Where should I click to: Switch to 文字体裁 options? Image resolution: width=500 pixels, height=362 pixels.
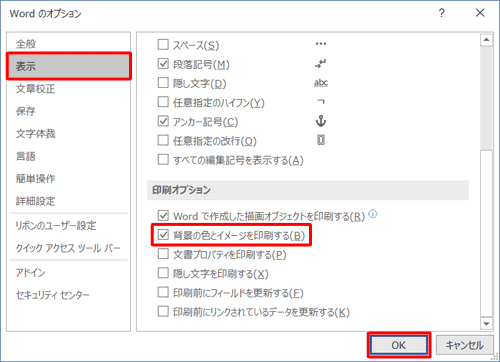coord(36,134)
